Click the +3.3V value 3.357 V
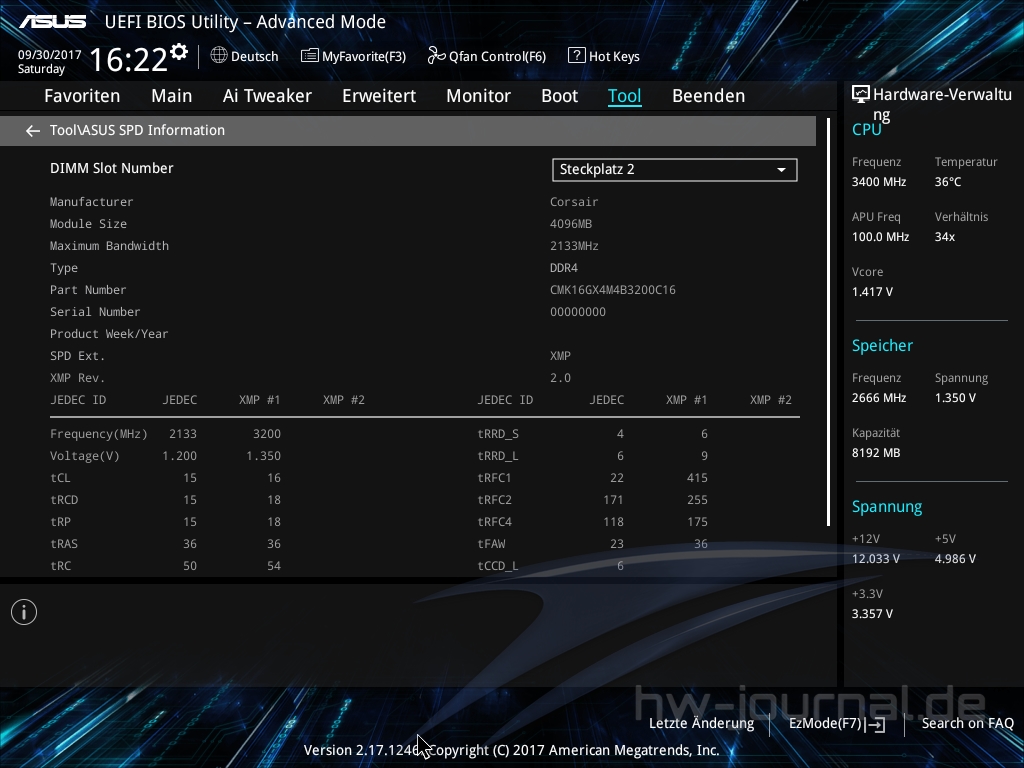 click(x=872, y=614)
